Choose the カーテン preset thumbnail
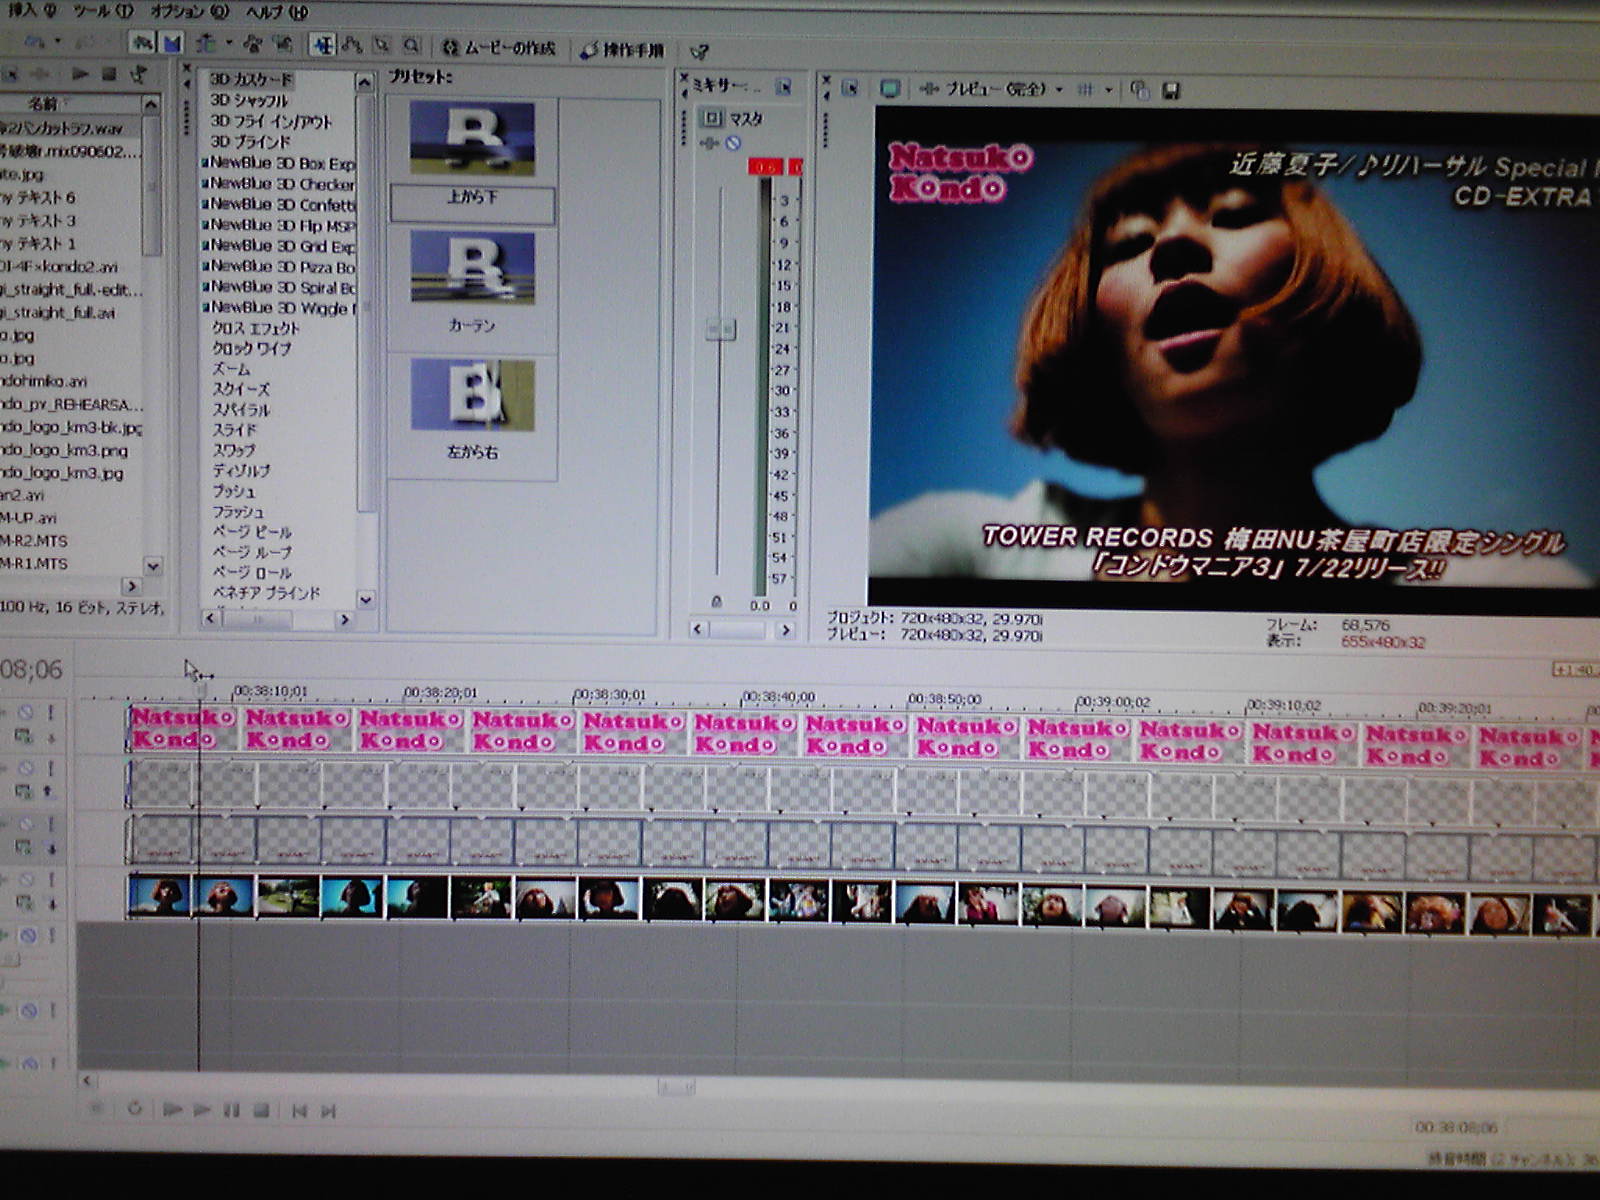This screenshot has width=1600, height=1200. (x=472, y=268)
